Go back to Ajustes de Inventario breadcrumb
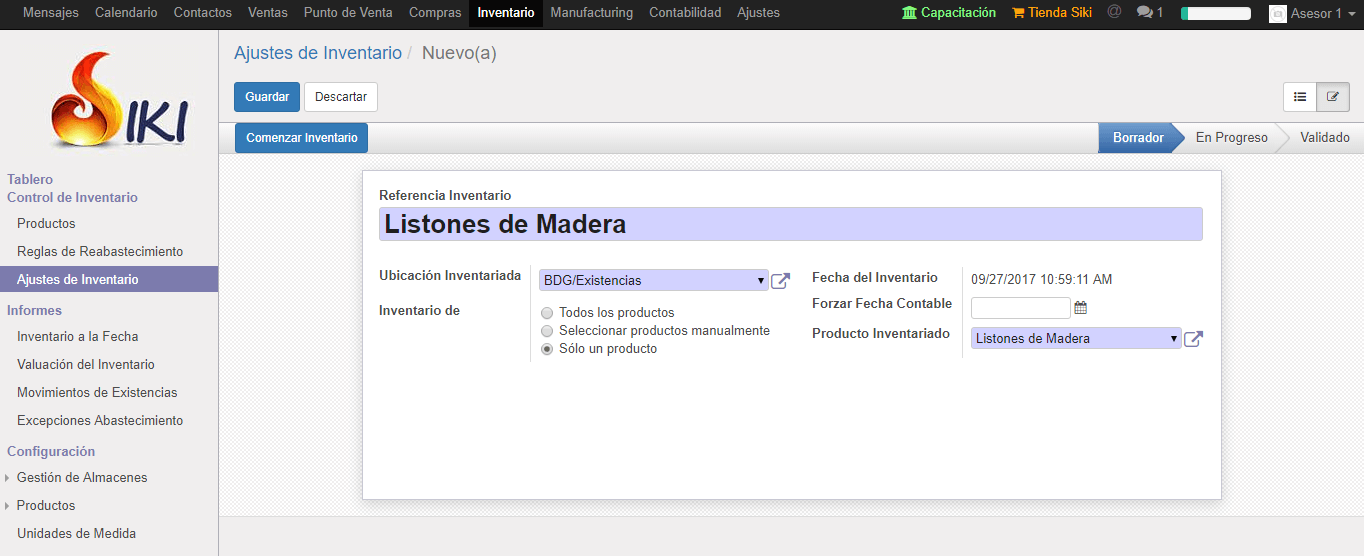The width and height of the screenshot is (1364, 556). (x=318, y=53)
